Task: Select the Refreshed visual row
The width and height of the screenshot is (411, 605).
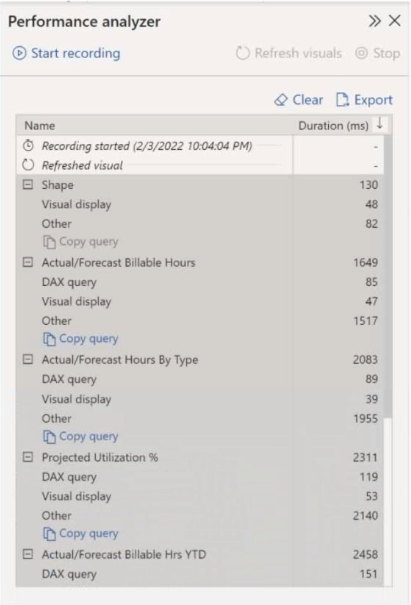Action: (154, 165)
